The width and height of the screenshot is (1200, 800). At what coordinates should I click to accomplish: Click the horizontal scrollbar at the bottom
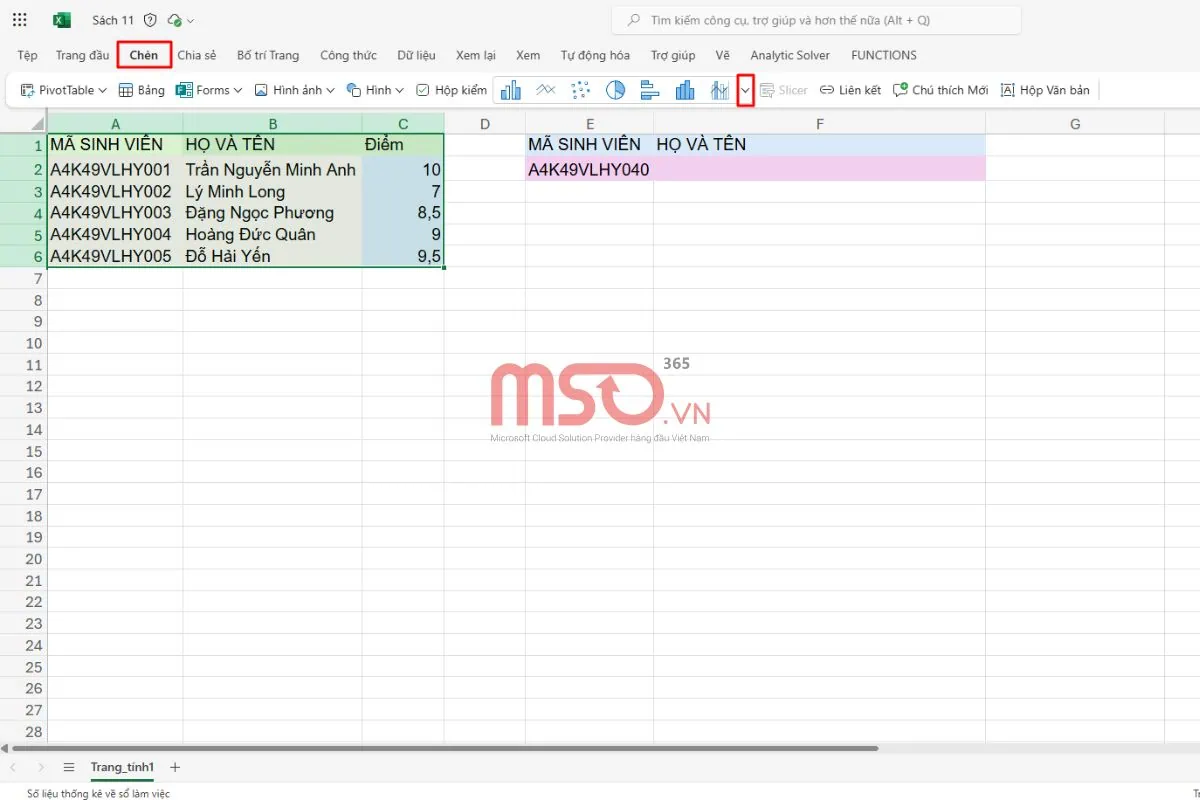tap(440, 746)
